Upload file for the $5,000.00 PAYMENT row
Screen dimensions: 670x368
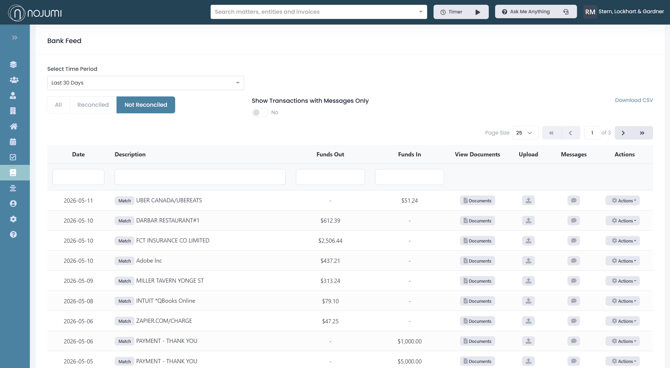click(528, 361)
